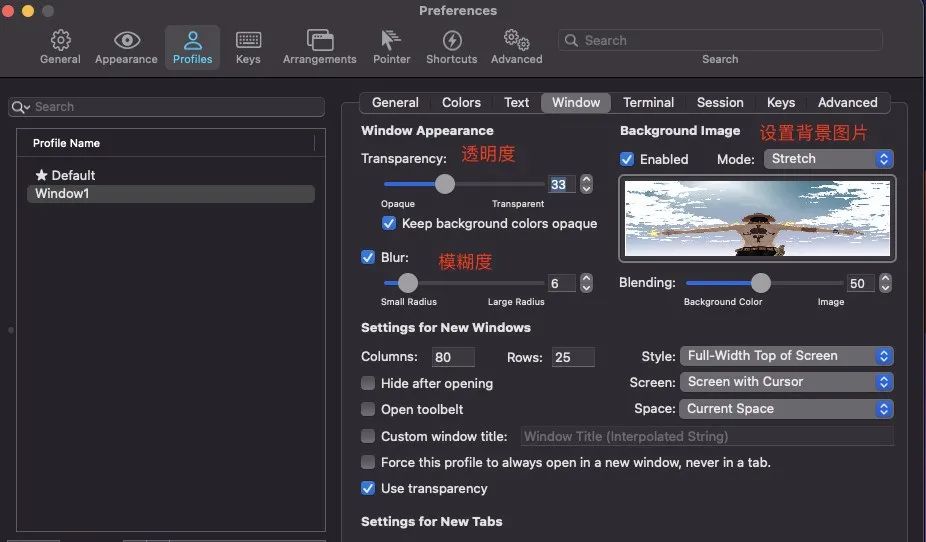Click the Transparency value stepper
The height and width of the screenshot is (542, 926).
(586, 184)
